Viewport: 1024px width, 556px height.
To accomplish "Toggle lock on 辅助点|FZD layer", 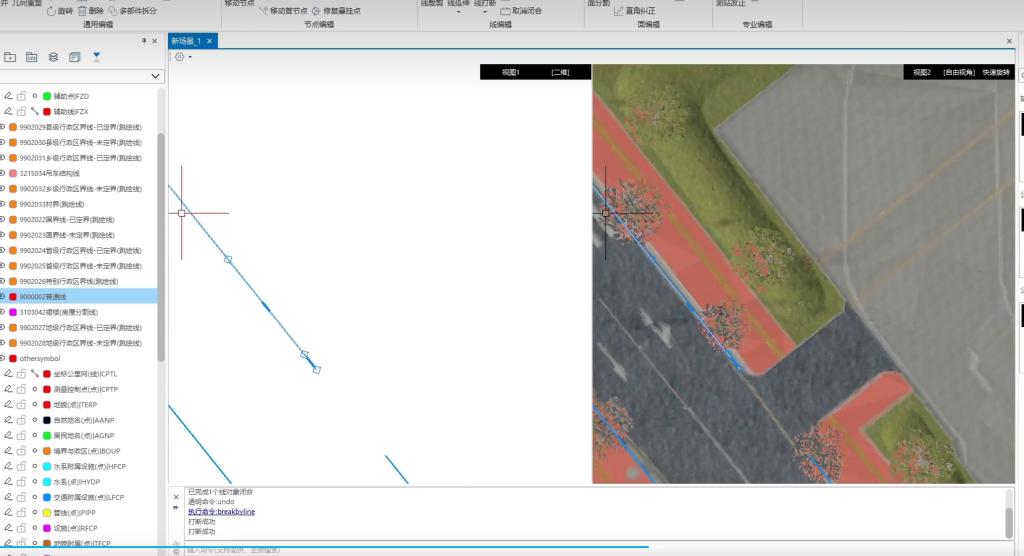I will 20,96.
